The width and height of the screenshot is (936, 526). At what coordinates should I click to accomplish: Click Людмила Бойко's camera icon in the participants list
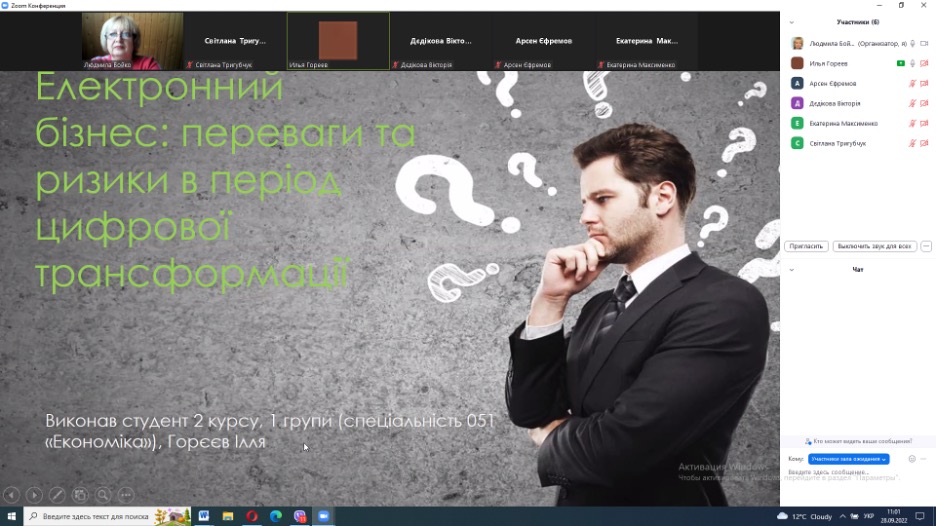tap(924, 44)
